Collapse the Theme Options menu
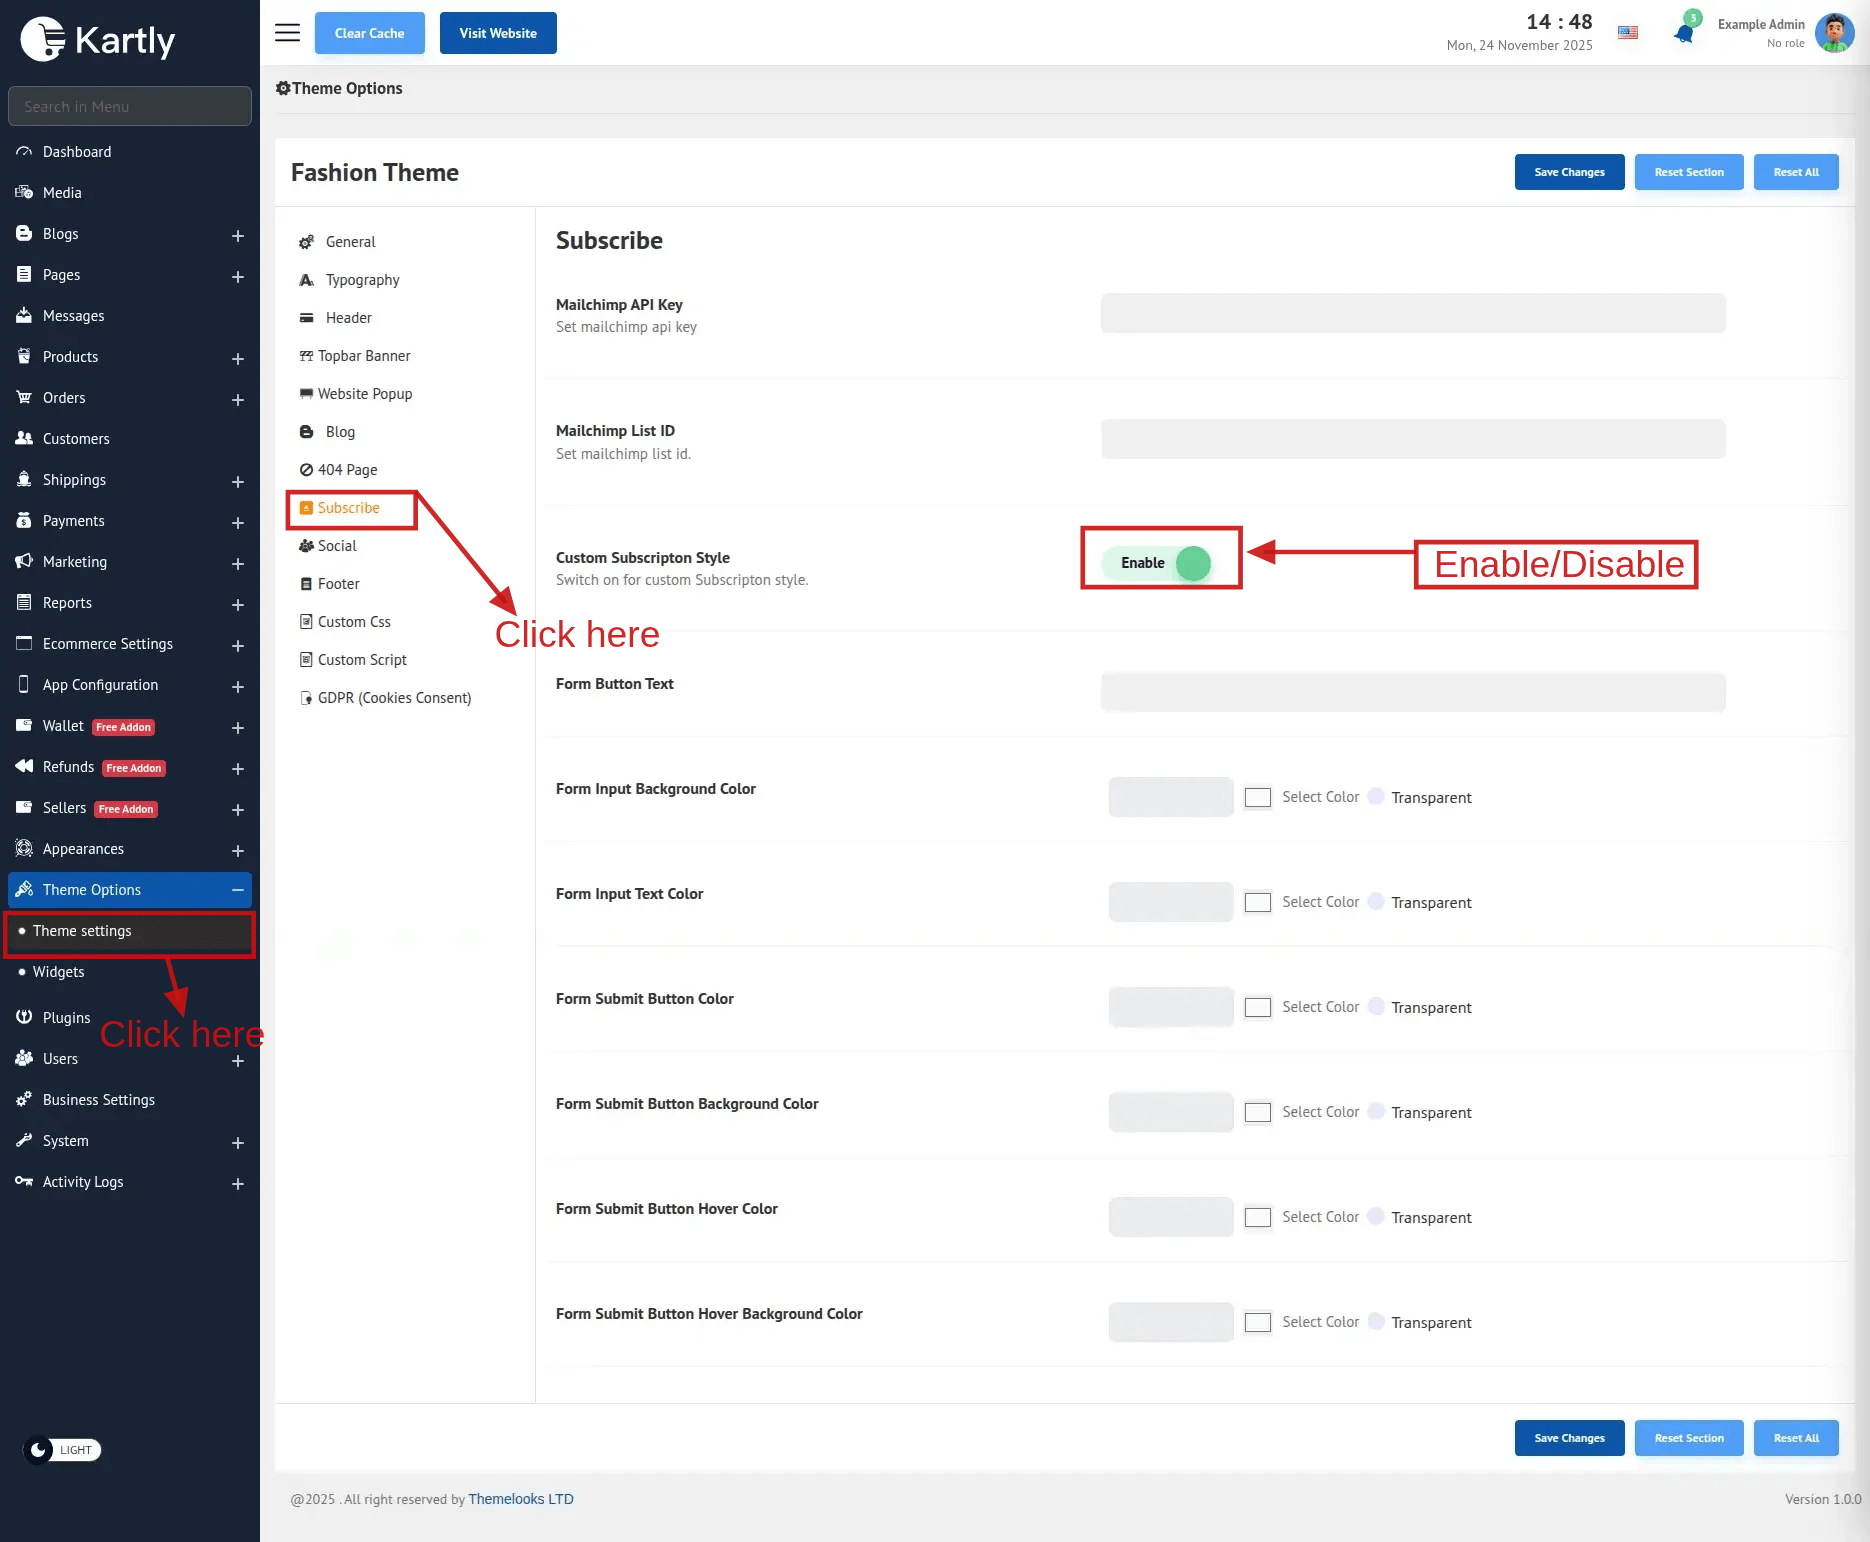Viewport: 1870px width, 1542px height. point(237,890)
